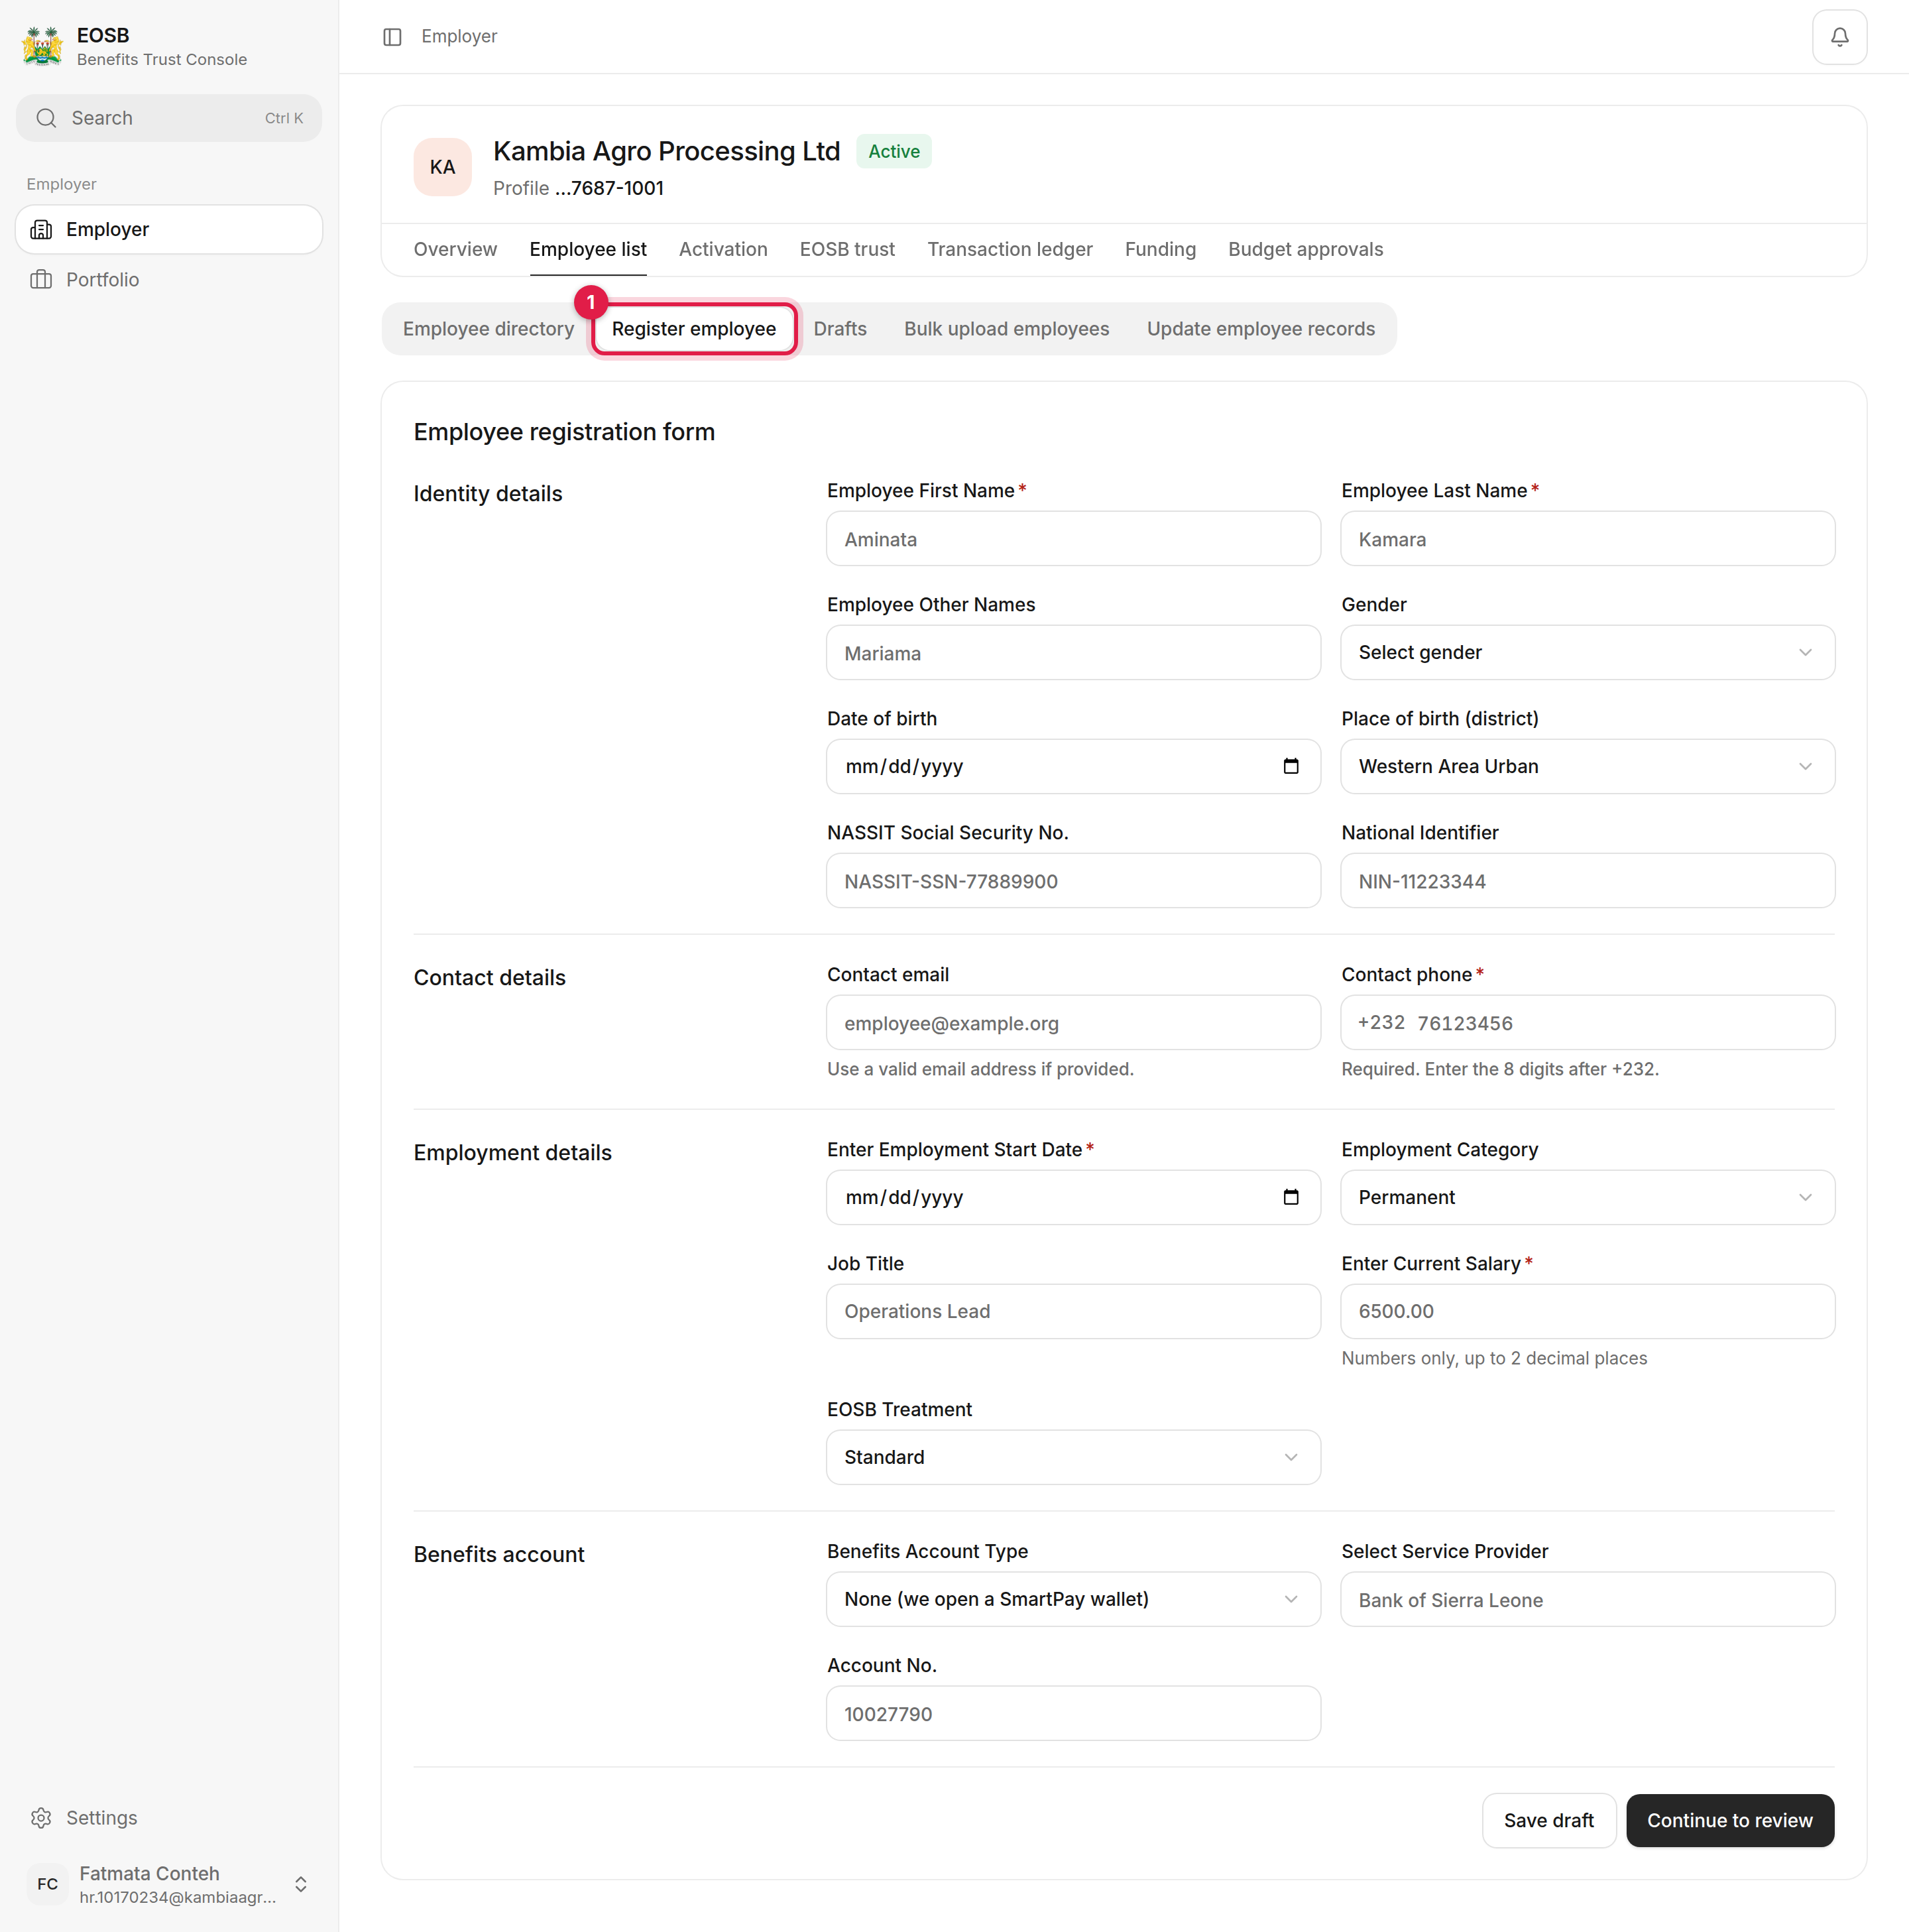Open the EOSB Treatment dropdown
Screen dimensions: 1909x1932
pyautogui.click(x=1073, y=1457)
